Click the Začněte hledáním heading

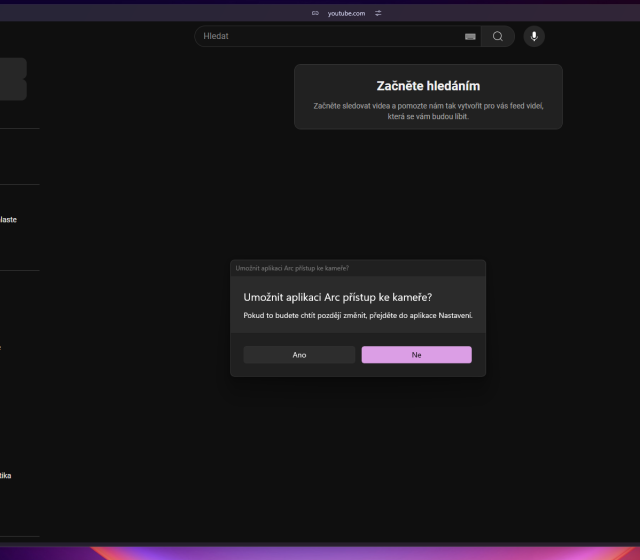pyautogui.click(x=428, y=86)
